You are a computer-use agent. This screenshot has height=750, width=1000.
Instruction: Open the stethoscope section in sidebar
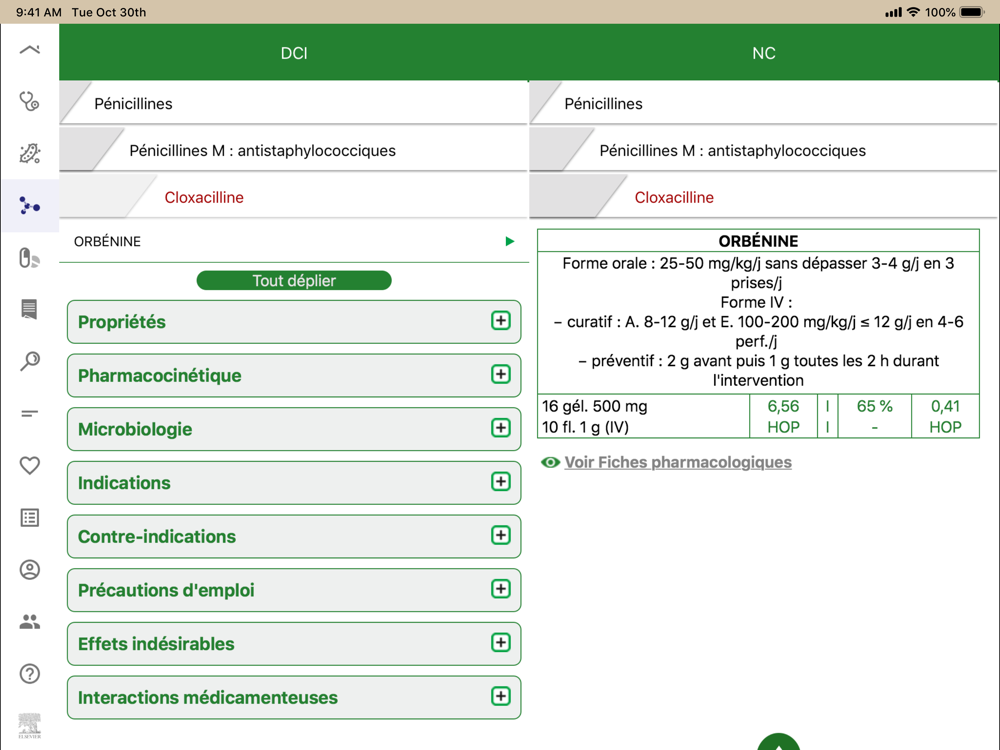coord(29,101)
